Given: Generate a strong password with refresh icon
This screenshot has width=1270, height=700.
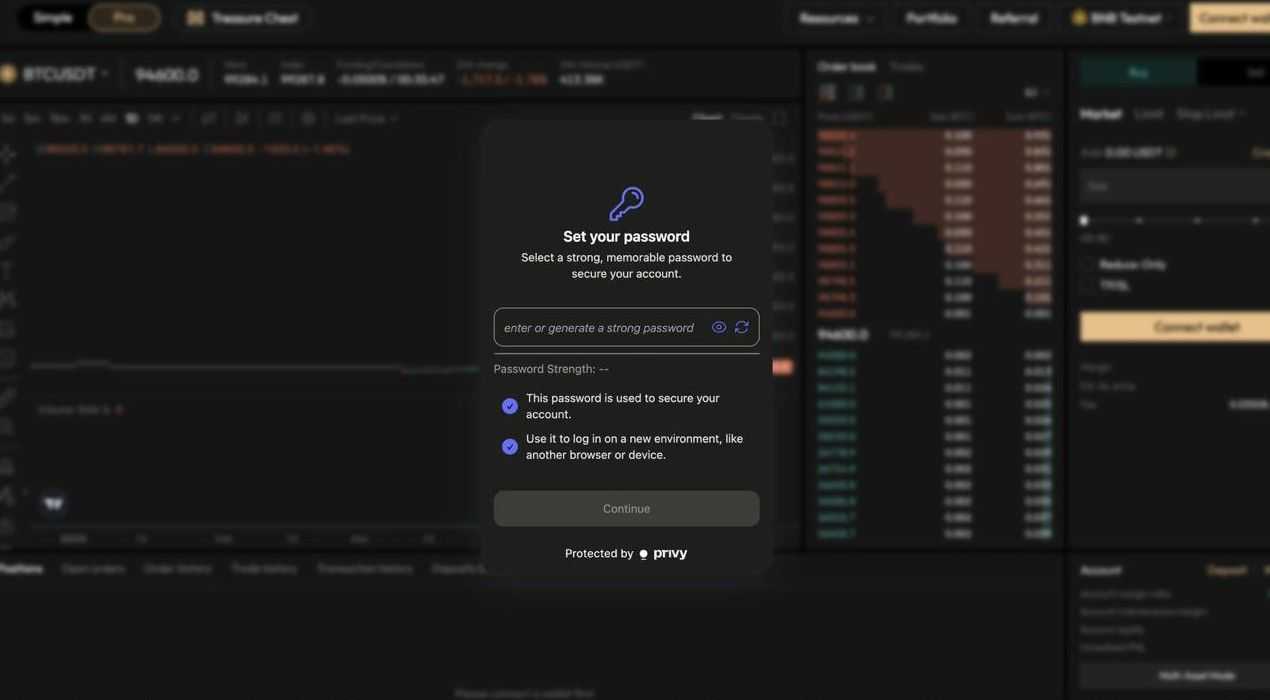Looking at the screenshot, I should point(742,327).
